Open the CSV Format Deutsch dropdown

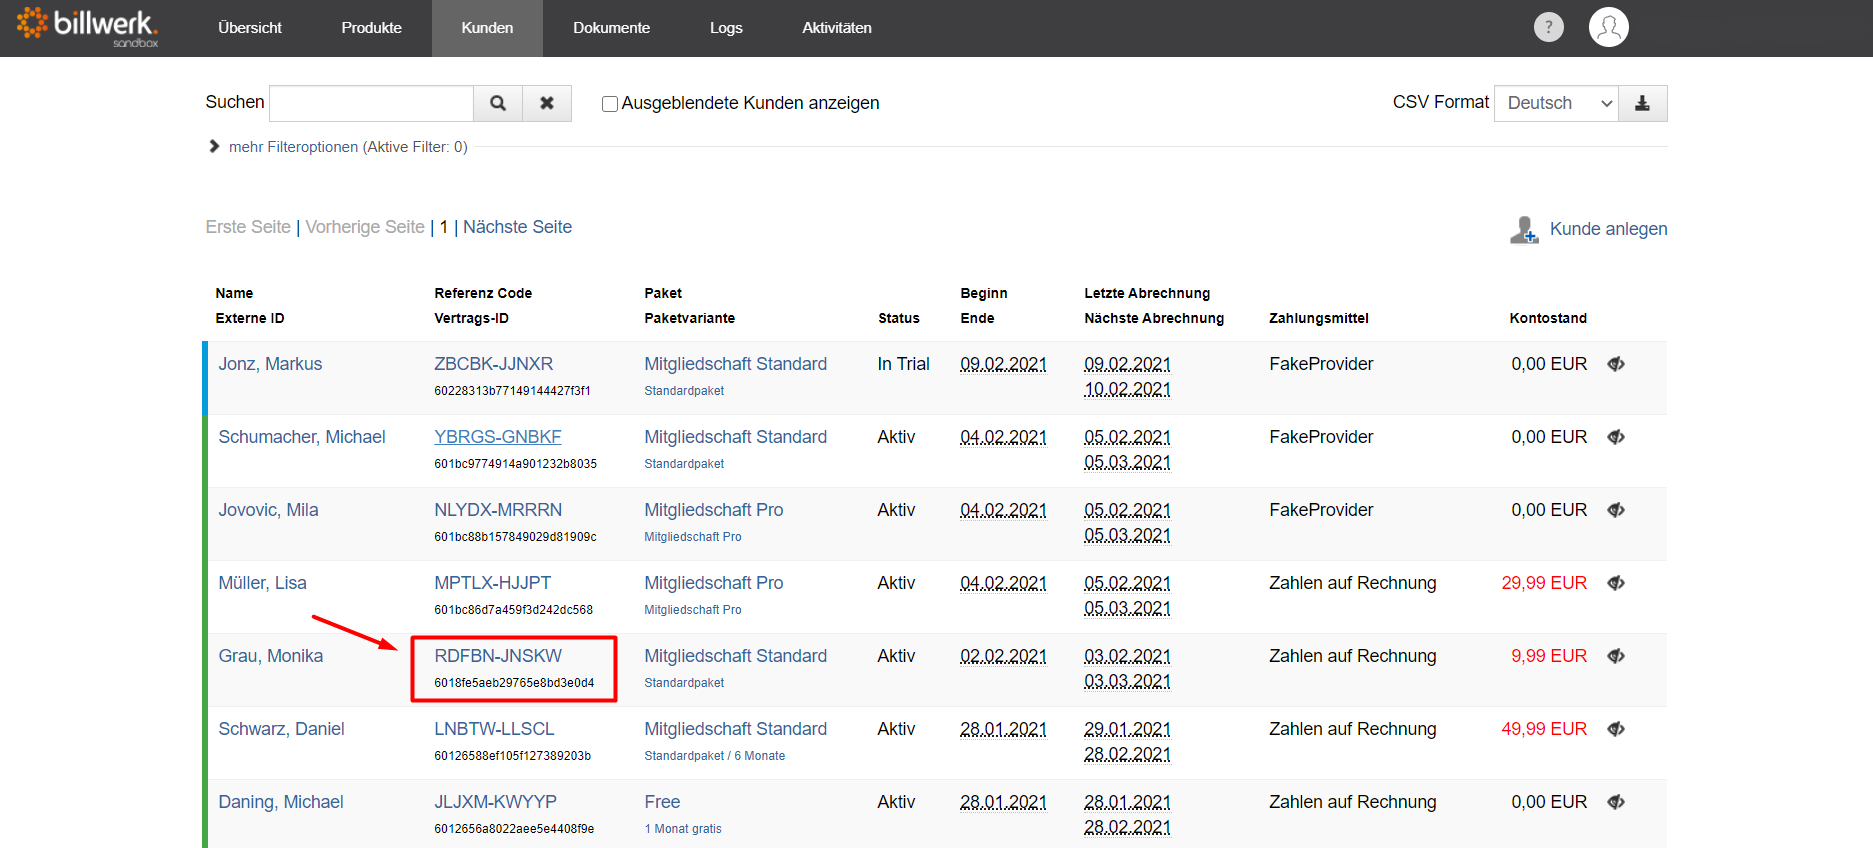tap(1556, 103)
